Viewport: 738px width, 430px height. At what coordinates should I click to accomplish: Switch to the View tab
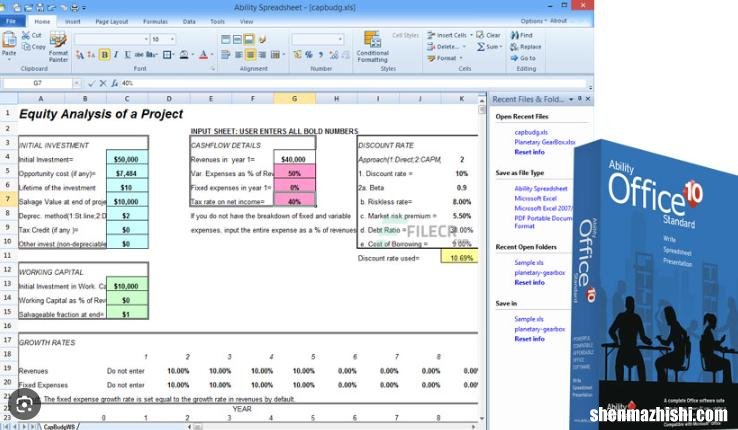tap(246, 22)
